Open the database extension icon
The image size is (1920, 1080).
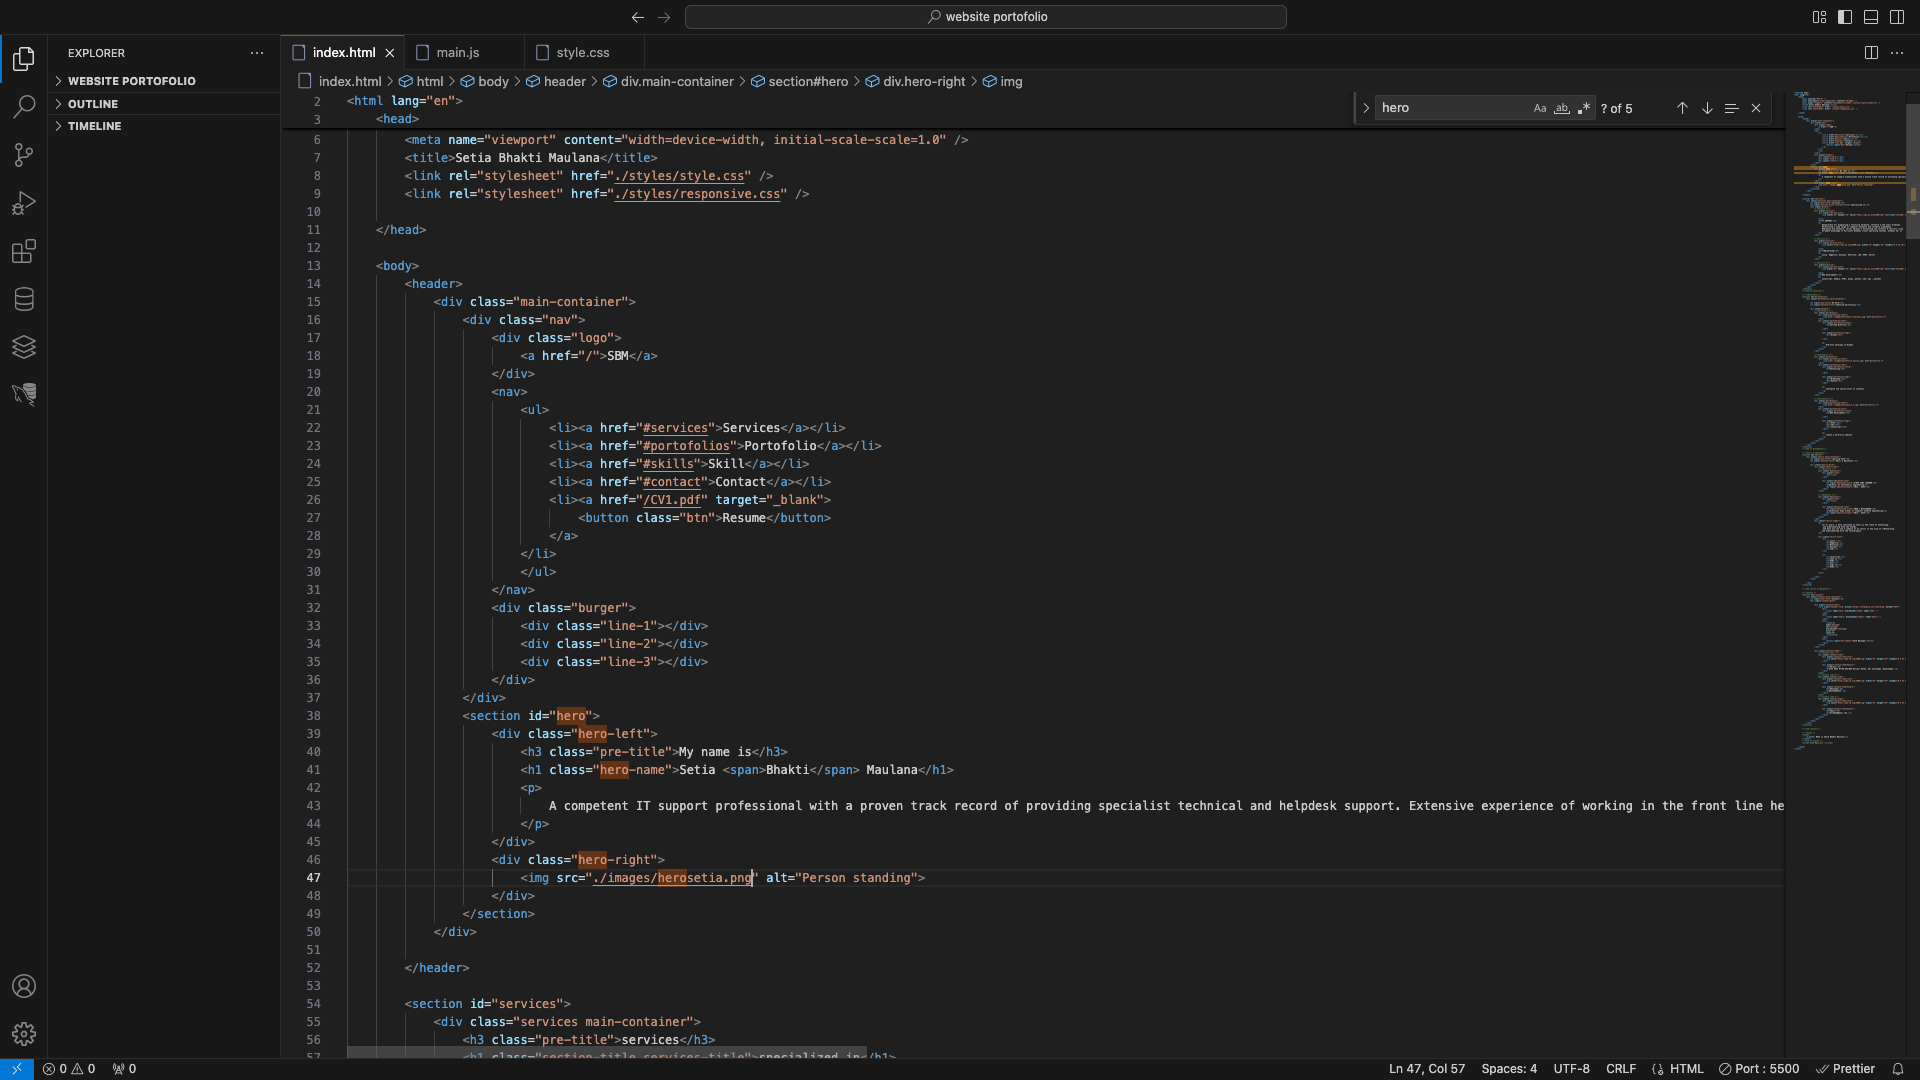click(24, 299)
